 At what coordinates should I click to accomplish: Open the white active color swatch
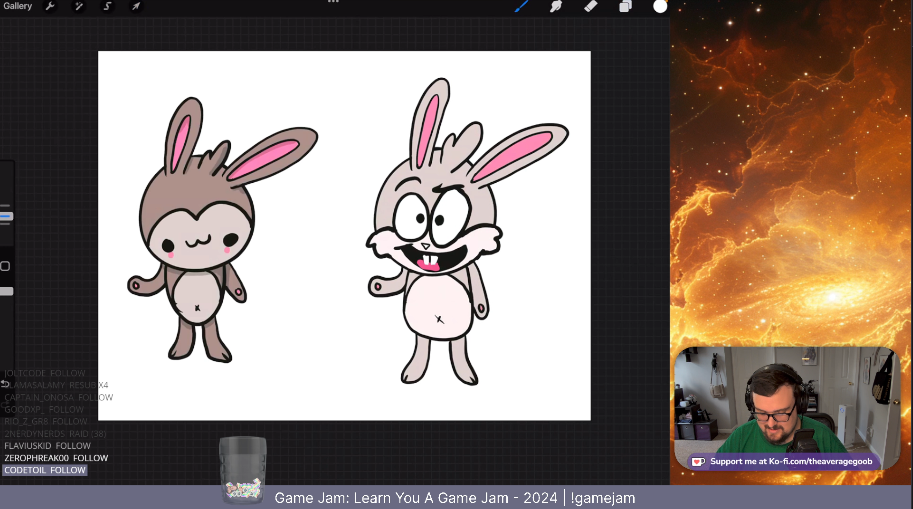660,6
